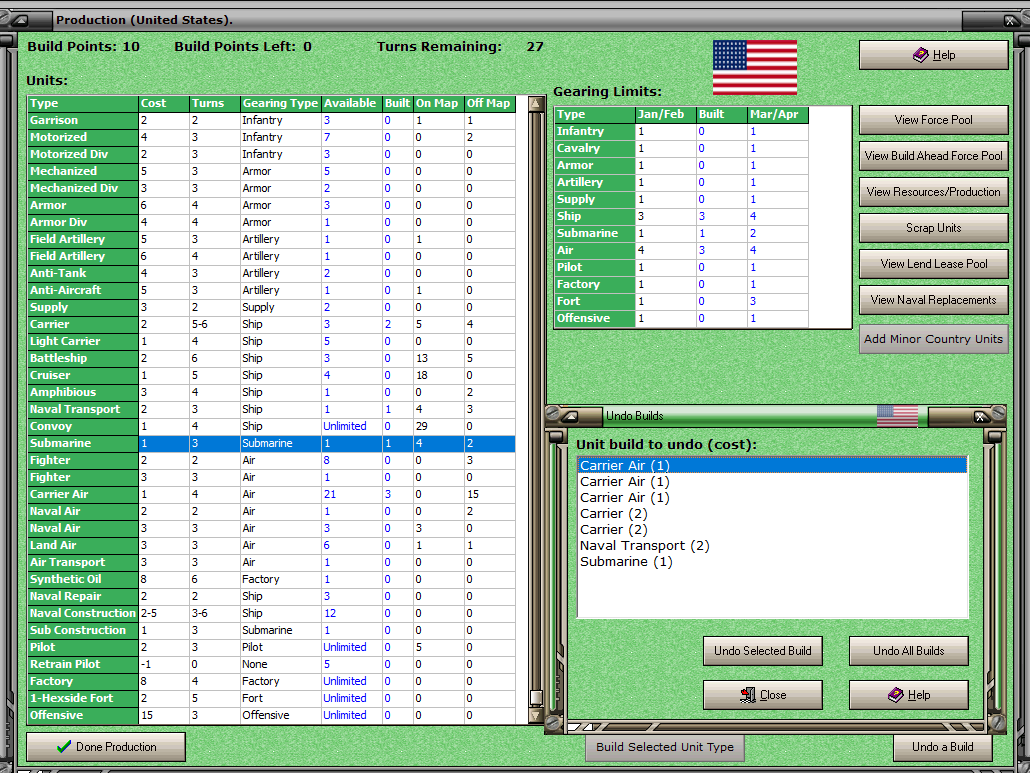Click the Pilot row in Gearing Limits
Image resolution: width=1030 pixels, height=773 pixels.
pos(682,267)
